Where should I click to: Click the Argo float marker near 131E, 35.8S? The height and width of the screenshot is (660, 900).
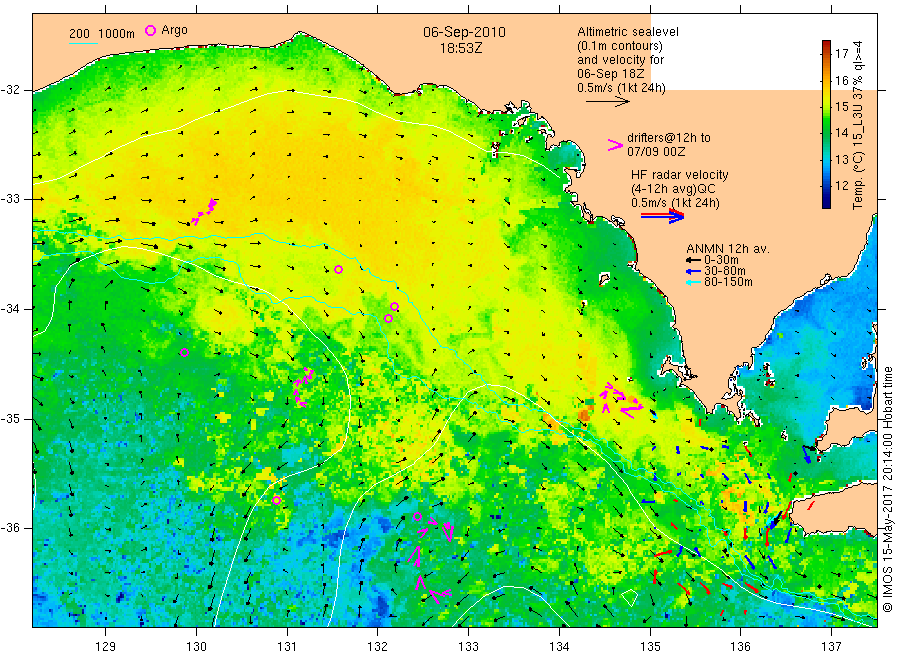pyautogui.click(x=276, y=500)
